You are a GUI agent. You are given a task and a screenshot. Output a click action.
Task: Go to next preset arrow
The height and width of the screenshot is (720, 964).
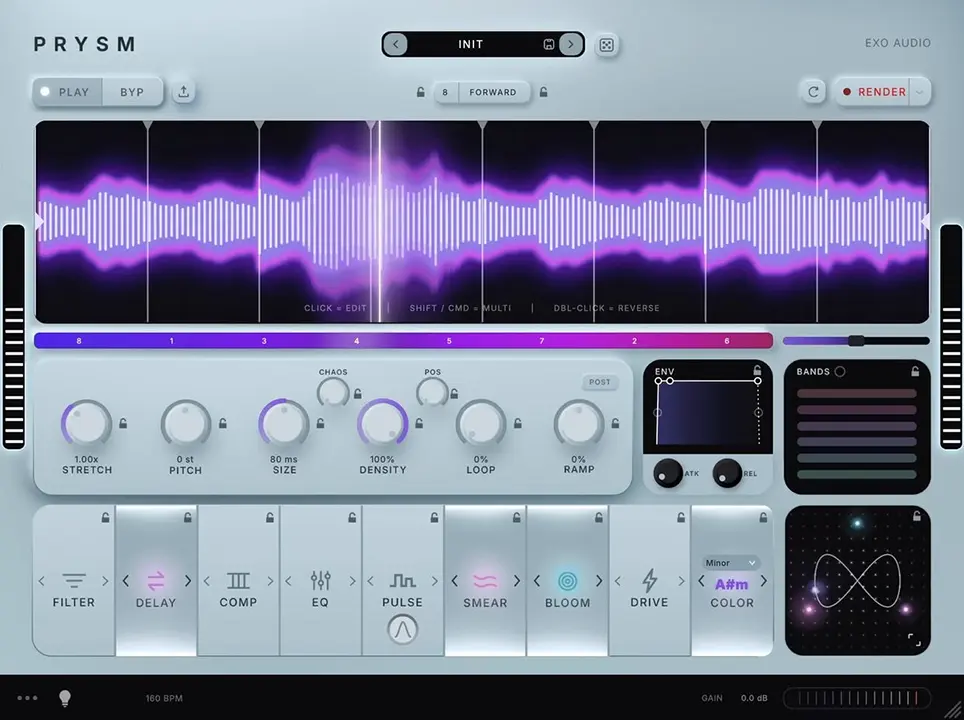[x=571, y=44]
